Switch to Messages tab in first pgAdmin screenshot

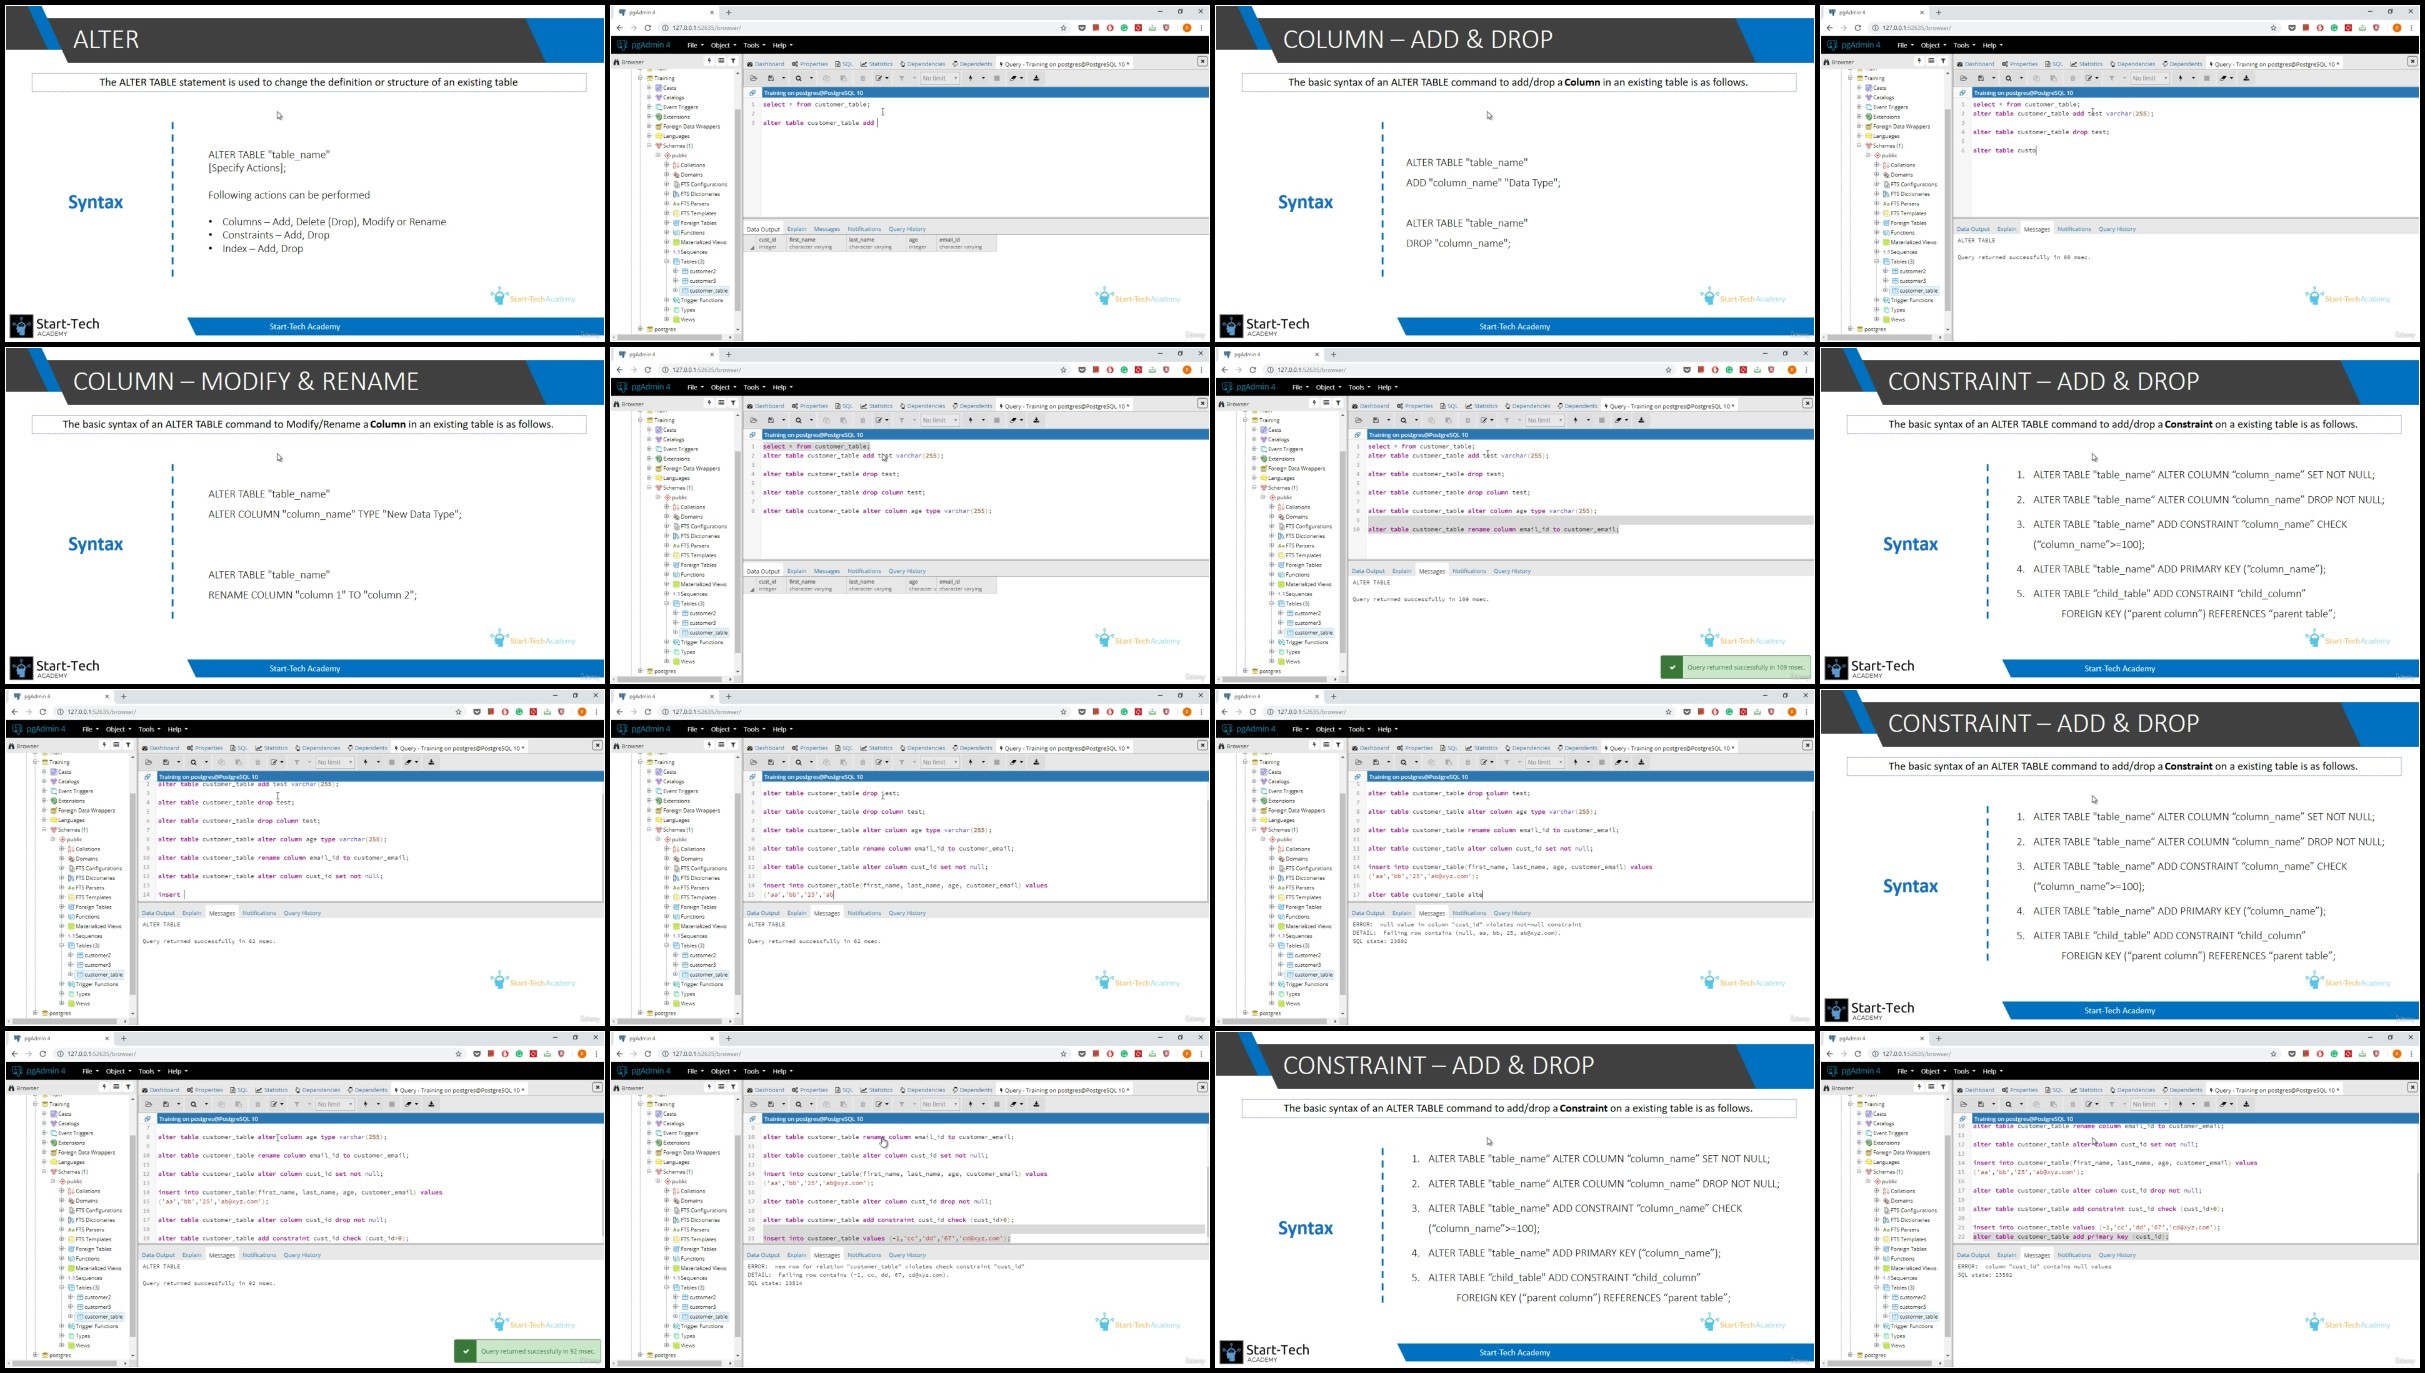coord(826,229)
